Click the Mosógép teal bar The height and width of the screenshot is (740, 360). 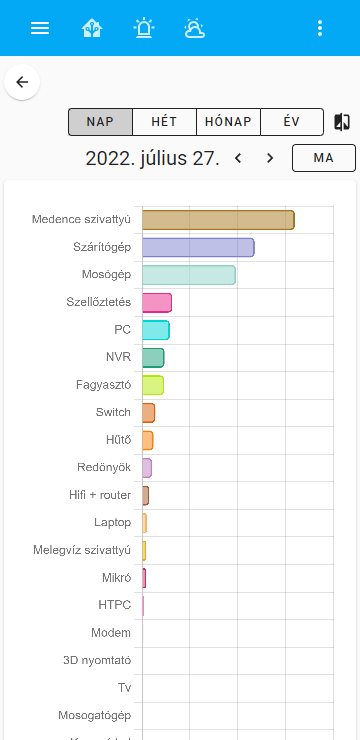pyautogui.click(x=189, y=275)
